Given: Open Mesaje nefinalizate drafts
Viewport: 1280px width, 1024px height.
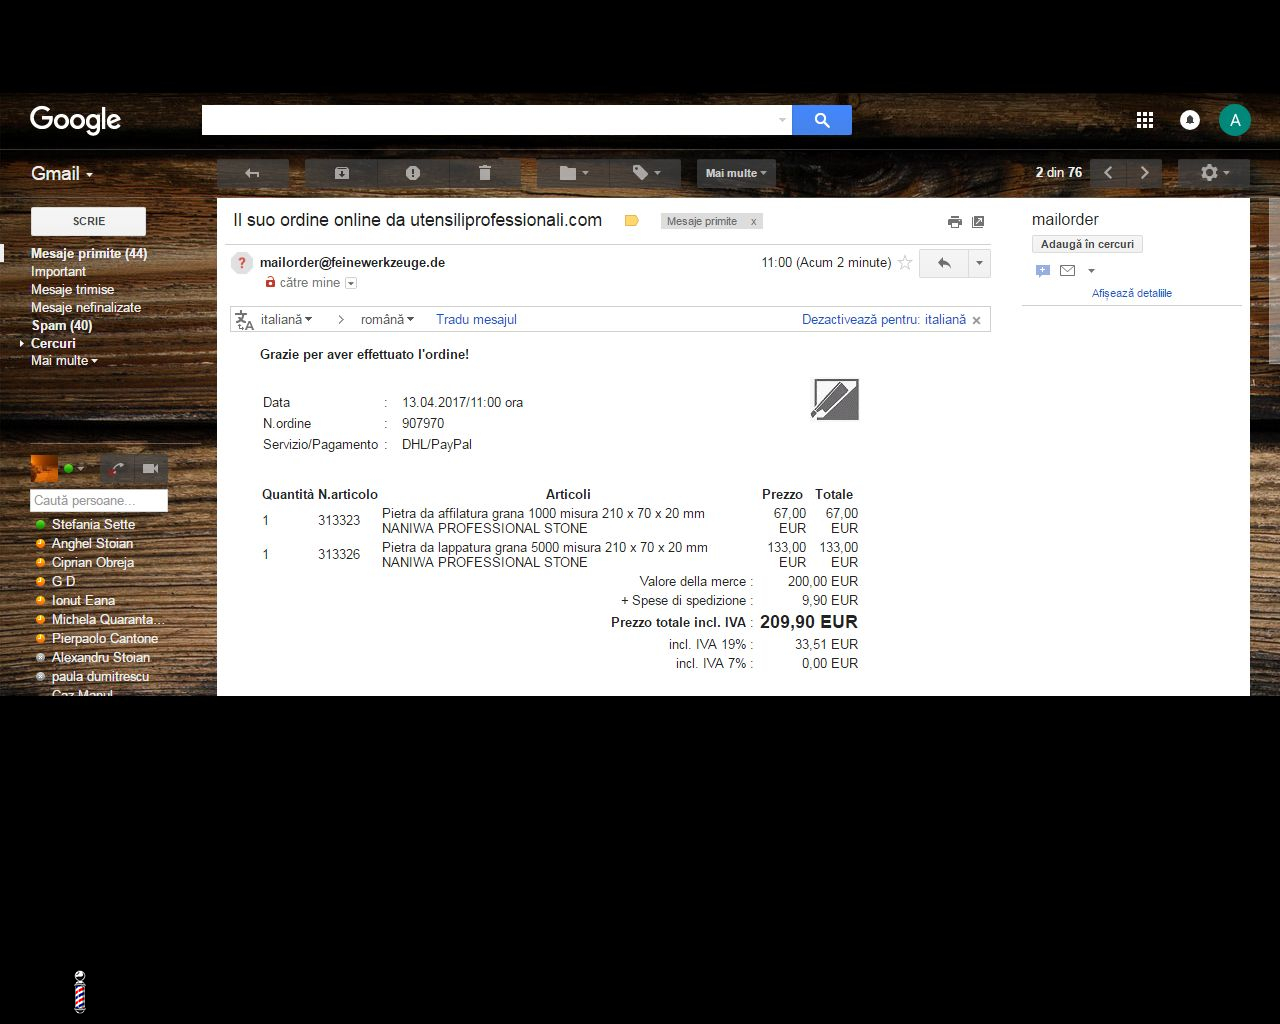Looking at the screenshot, I should tap(86, 308).
